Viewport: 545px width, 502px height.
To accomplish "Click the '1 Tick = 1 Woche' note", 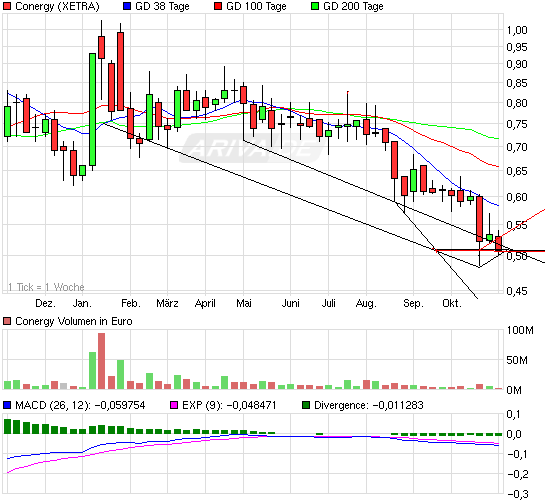I will [46, 287].
